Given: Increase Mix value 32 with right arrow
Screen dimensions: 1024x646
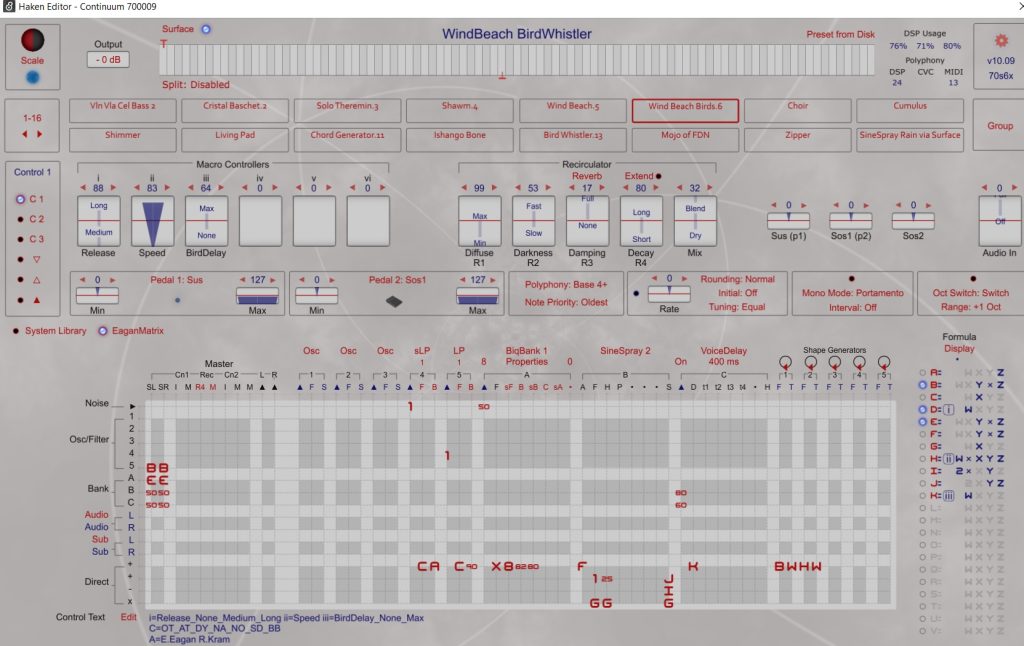Looking at the screenshot, I should tap(710, 188).
